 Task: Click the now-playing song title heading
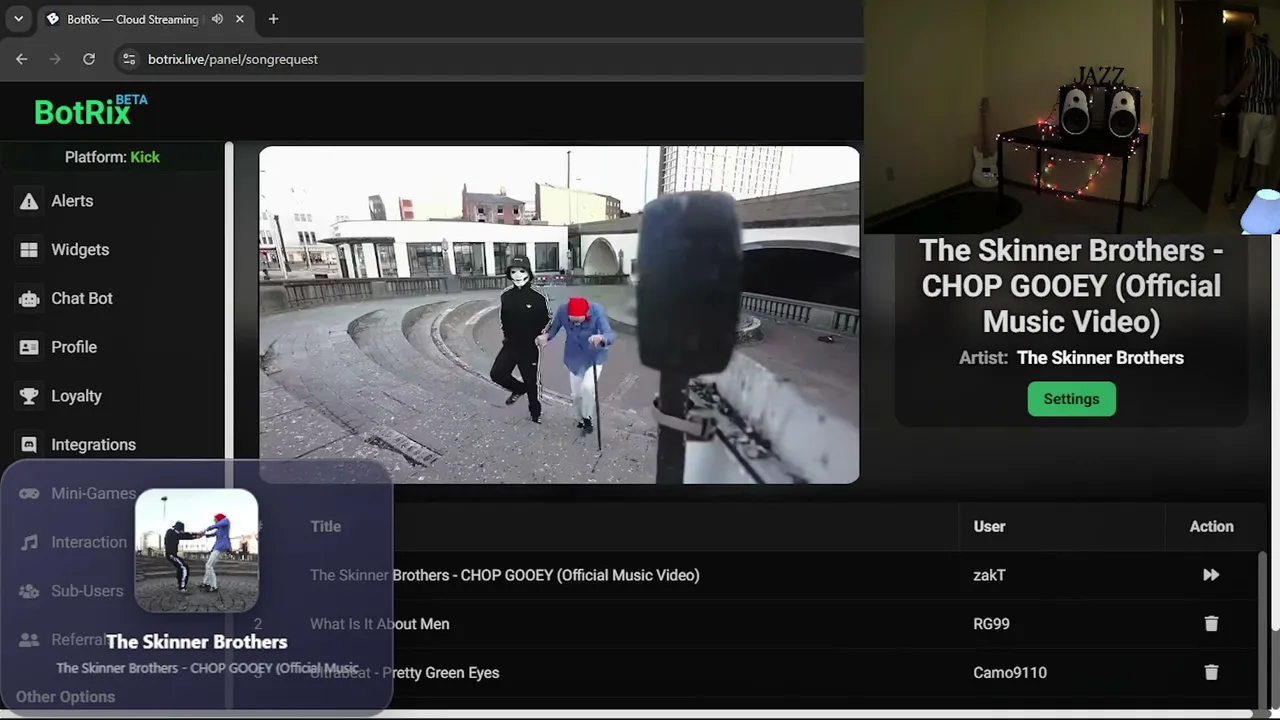pyautogui.click(x=1071, y=286)
